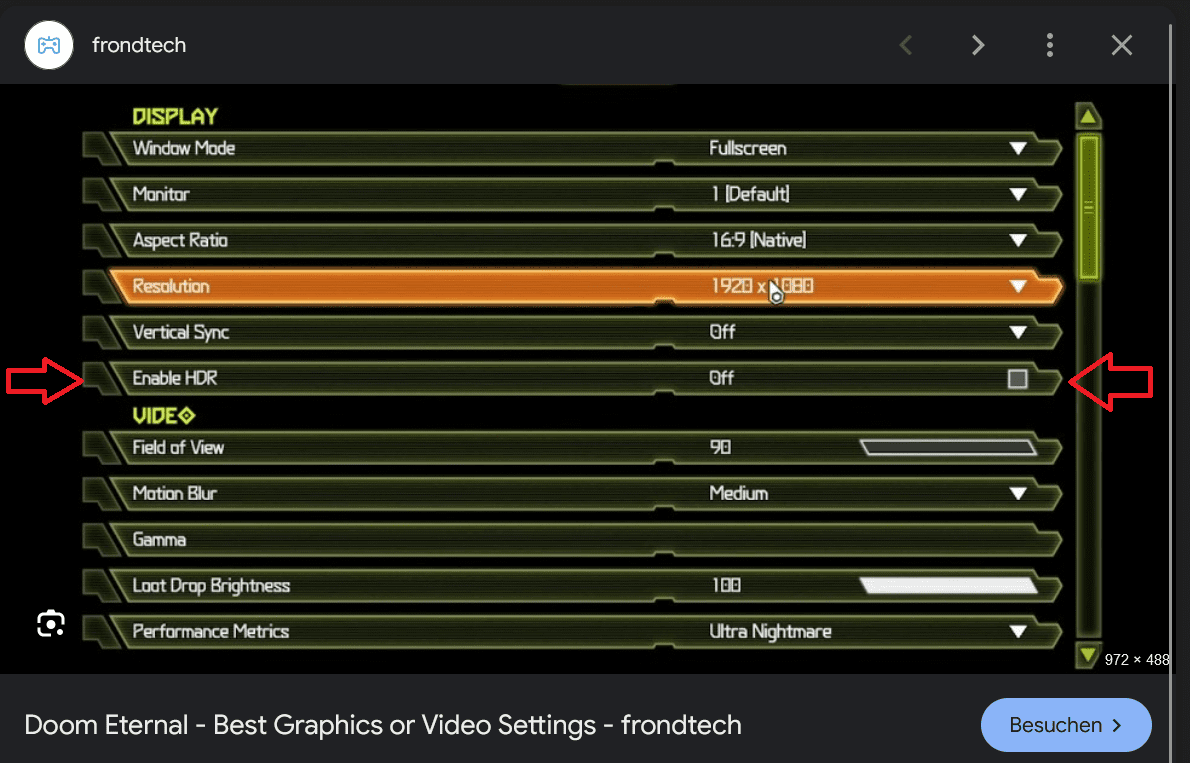Select the Loot Drop Brightness label
Screen dimensions: 1190x763
coord(211,585)
